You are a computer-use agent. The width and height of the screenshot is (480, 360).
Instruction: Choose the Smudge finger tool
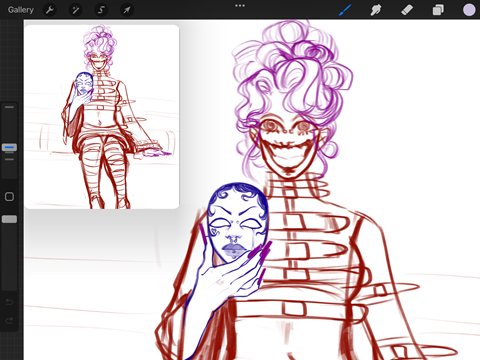coord(376,10)
